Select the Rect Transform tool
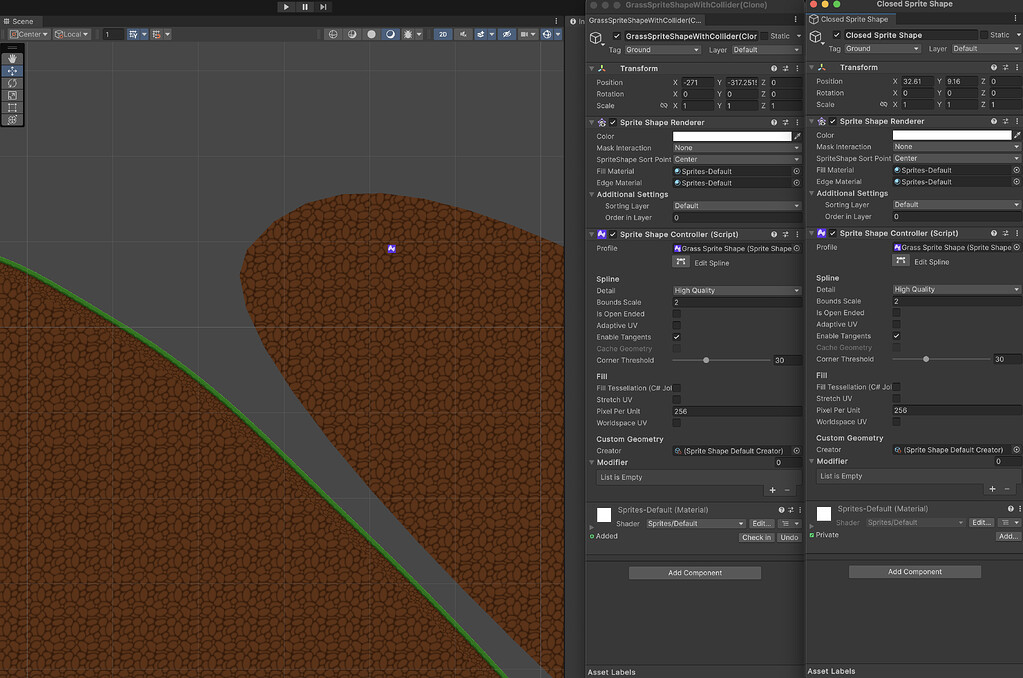 [x=12, y=107]
